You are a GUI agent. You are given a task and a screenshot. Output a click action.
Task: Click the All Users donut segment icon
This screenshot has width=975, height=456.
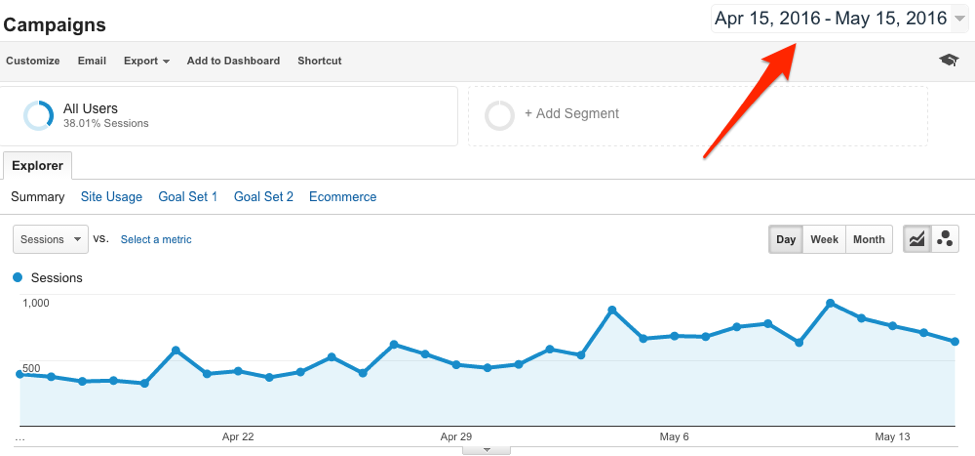(39, 116)
